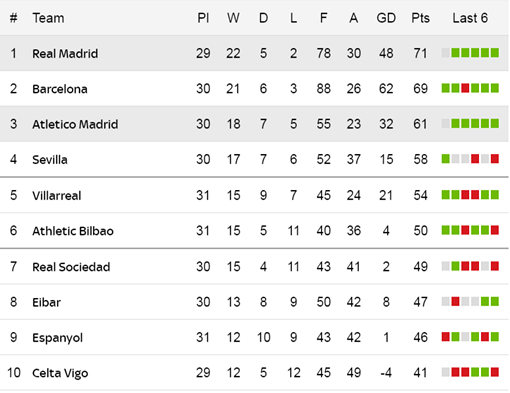The height and width of the screenshot is (393, 510).
Task: Select the Last 6 column header
Action: pos(470,18)
